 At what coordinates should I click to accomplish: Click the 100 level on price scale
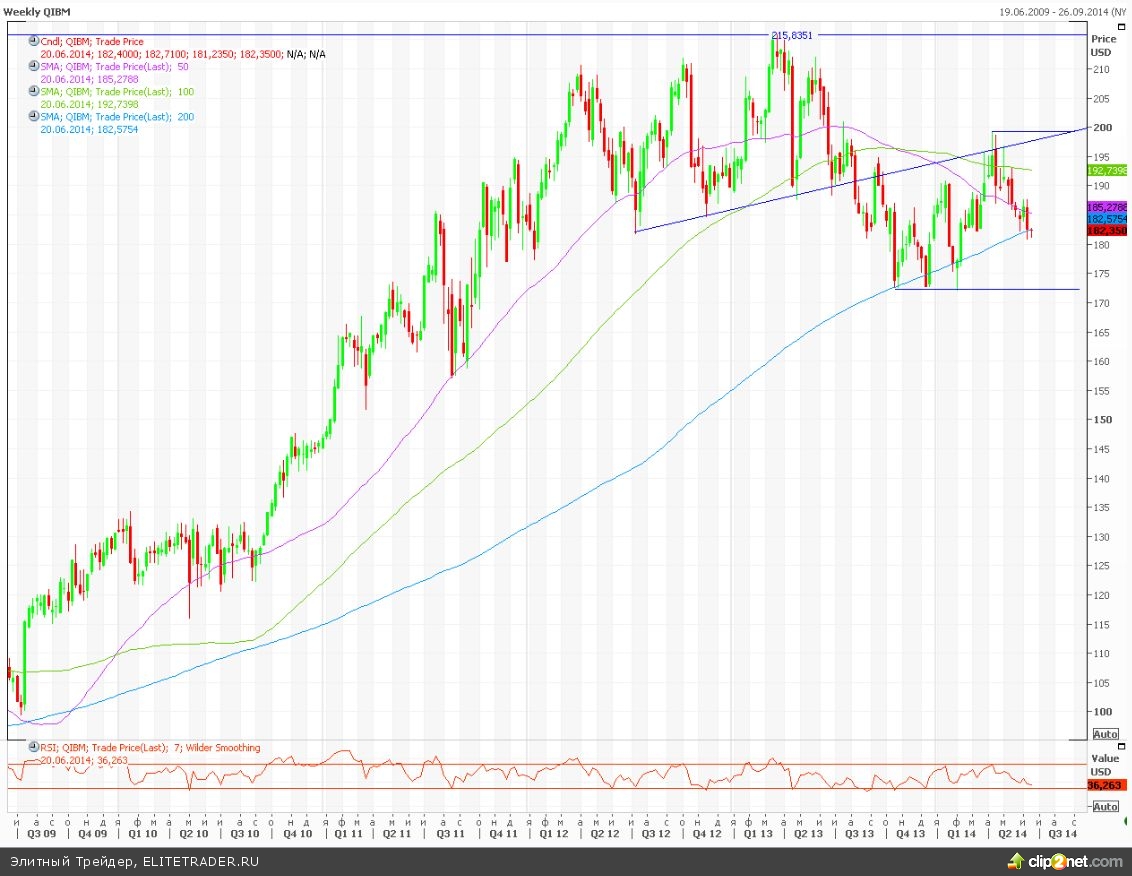click(x=1102, y=711)
